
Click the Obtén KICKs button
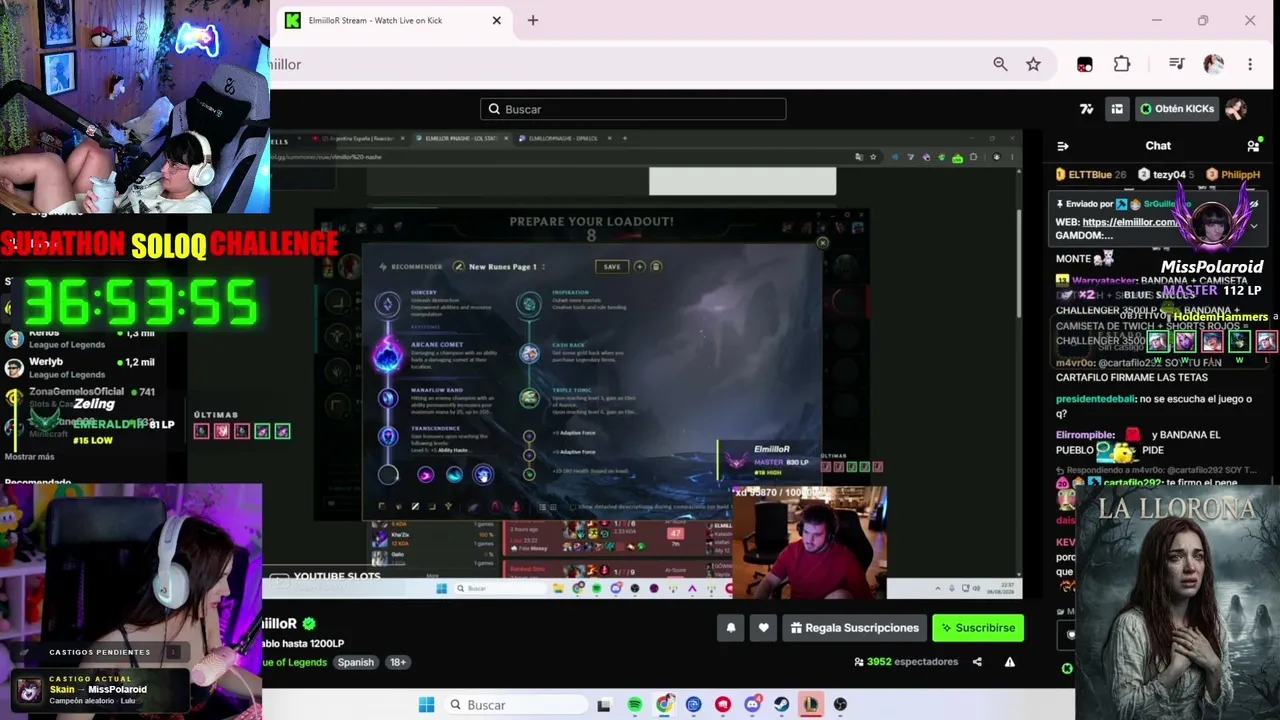pyautogui.click(x=1177, y=109)
